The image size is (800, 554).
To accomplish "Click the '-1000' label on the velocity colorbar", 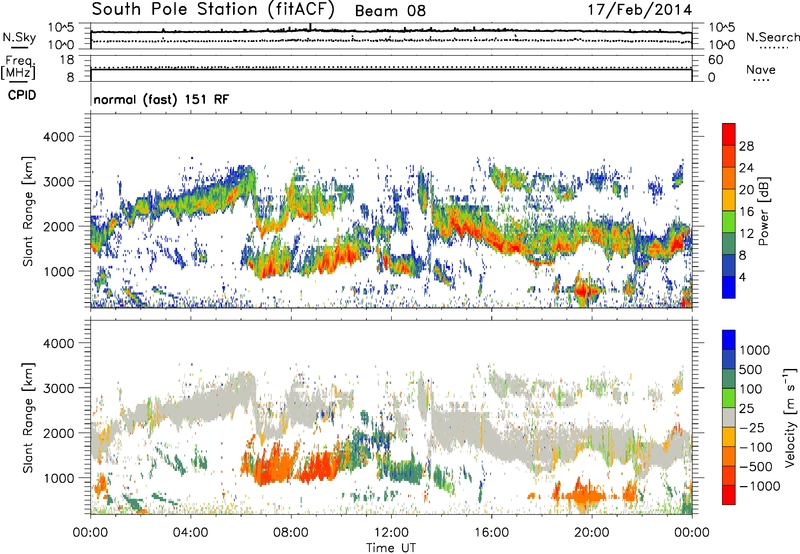I will (x=760, y=486).
